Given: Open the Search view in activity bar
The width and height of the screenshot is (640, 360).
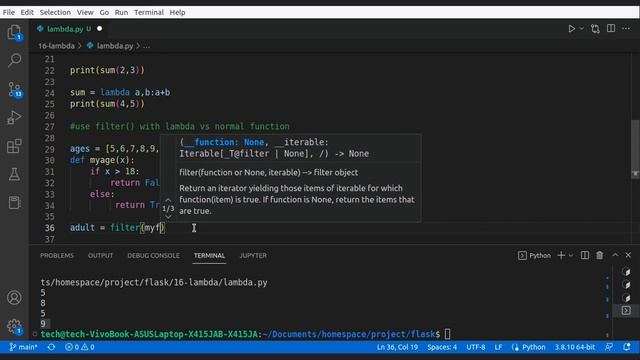Looking at the screenshot, I should (x=14, y=60).
